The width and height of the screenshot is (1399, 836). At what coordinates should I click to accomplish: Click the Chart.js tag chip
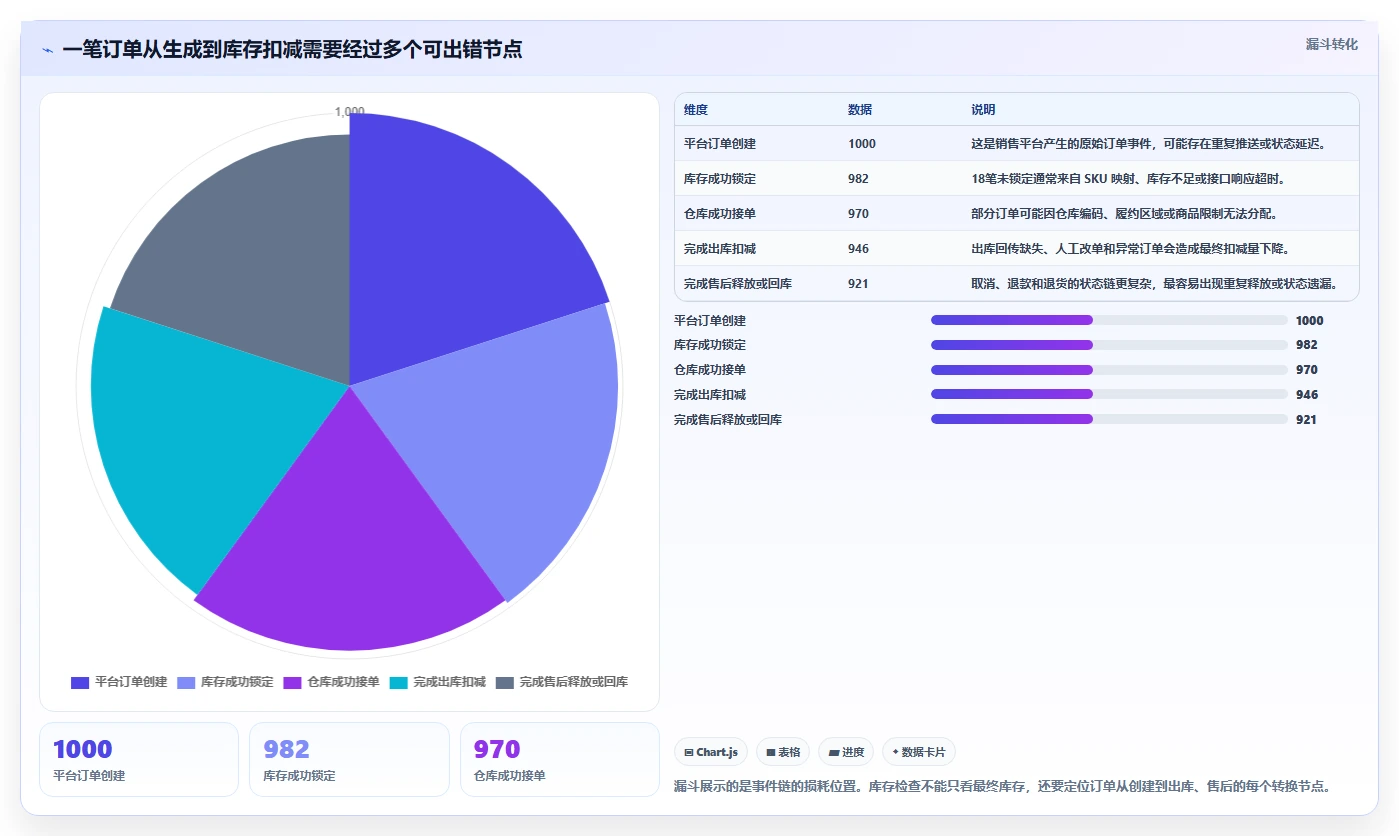tap(711, 752)
